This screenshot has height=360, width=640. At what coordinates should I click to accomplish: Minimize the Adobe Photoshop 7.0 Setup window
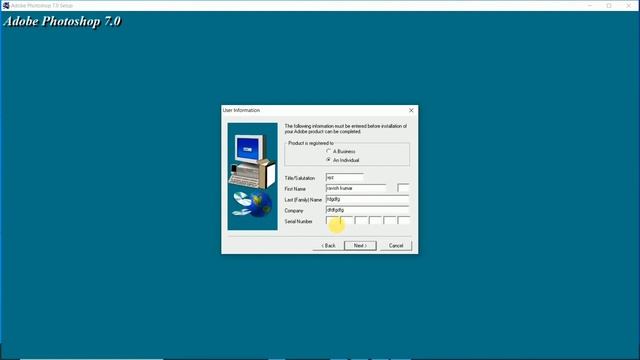(x=590, y=6)
